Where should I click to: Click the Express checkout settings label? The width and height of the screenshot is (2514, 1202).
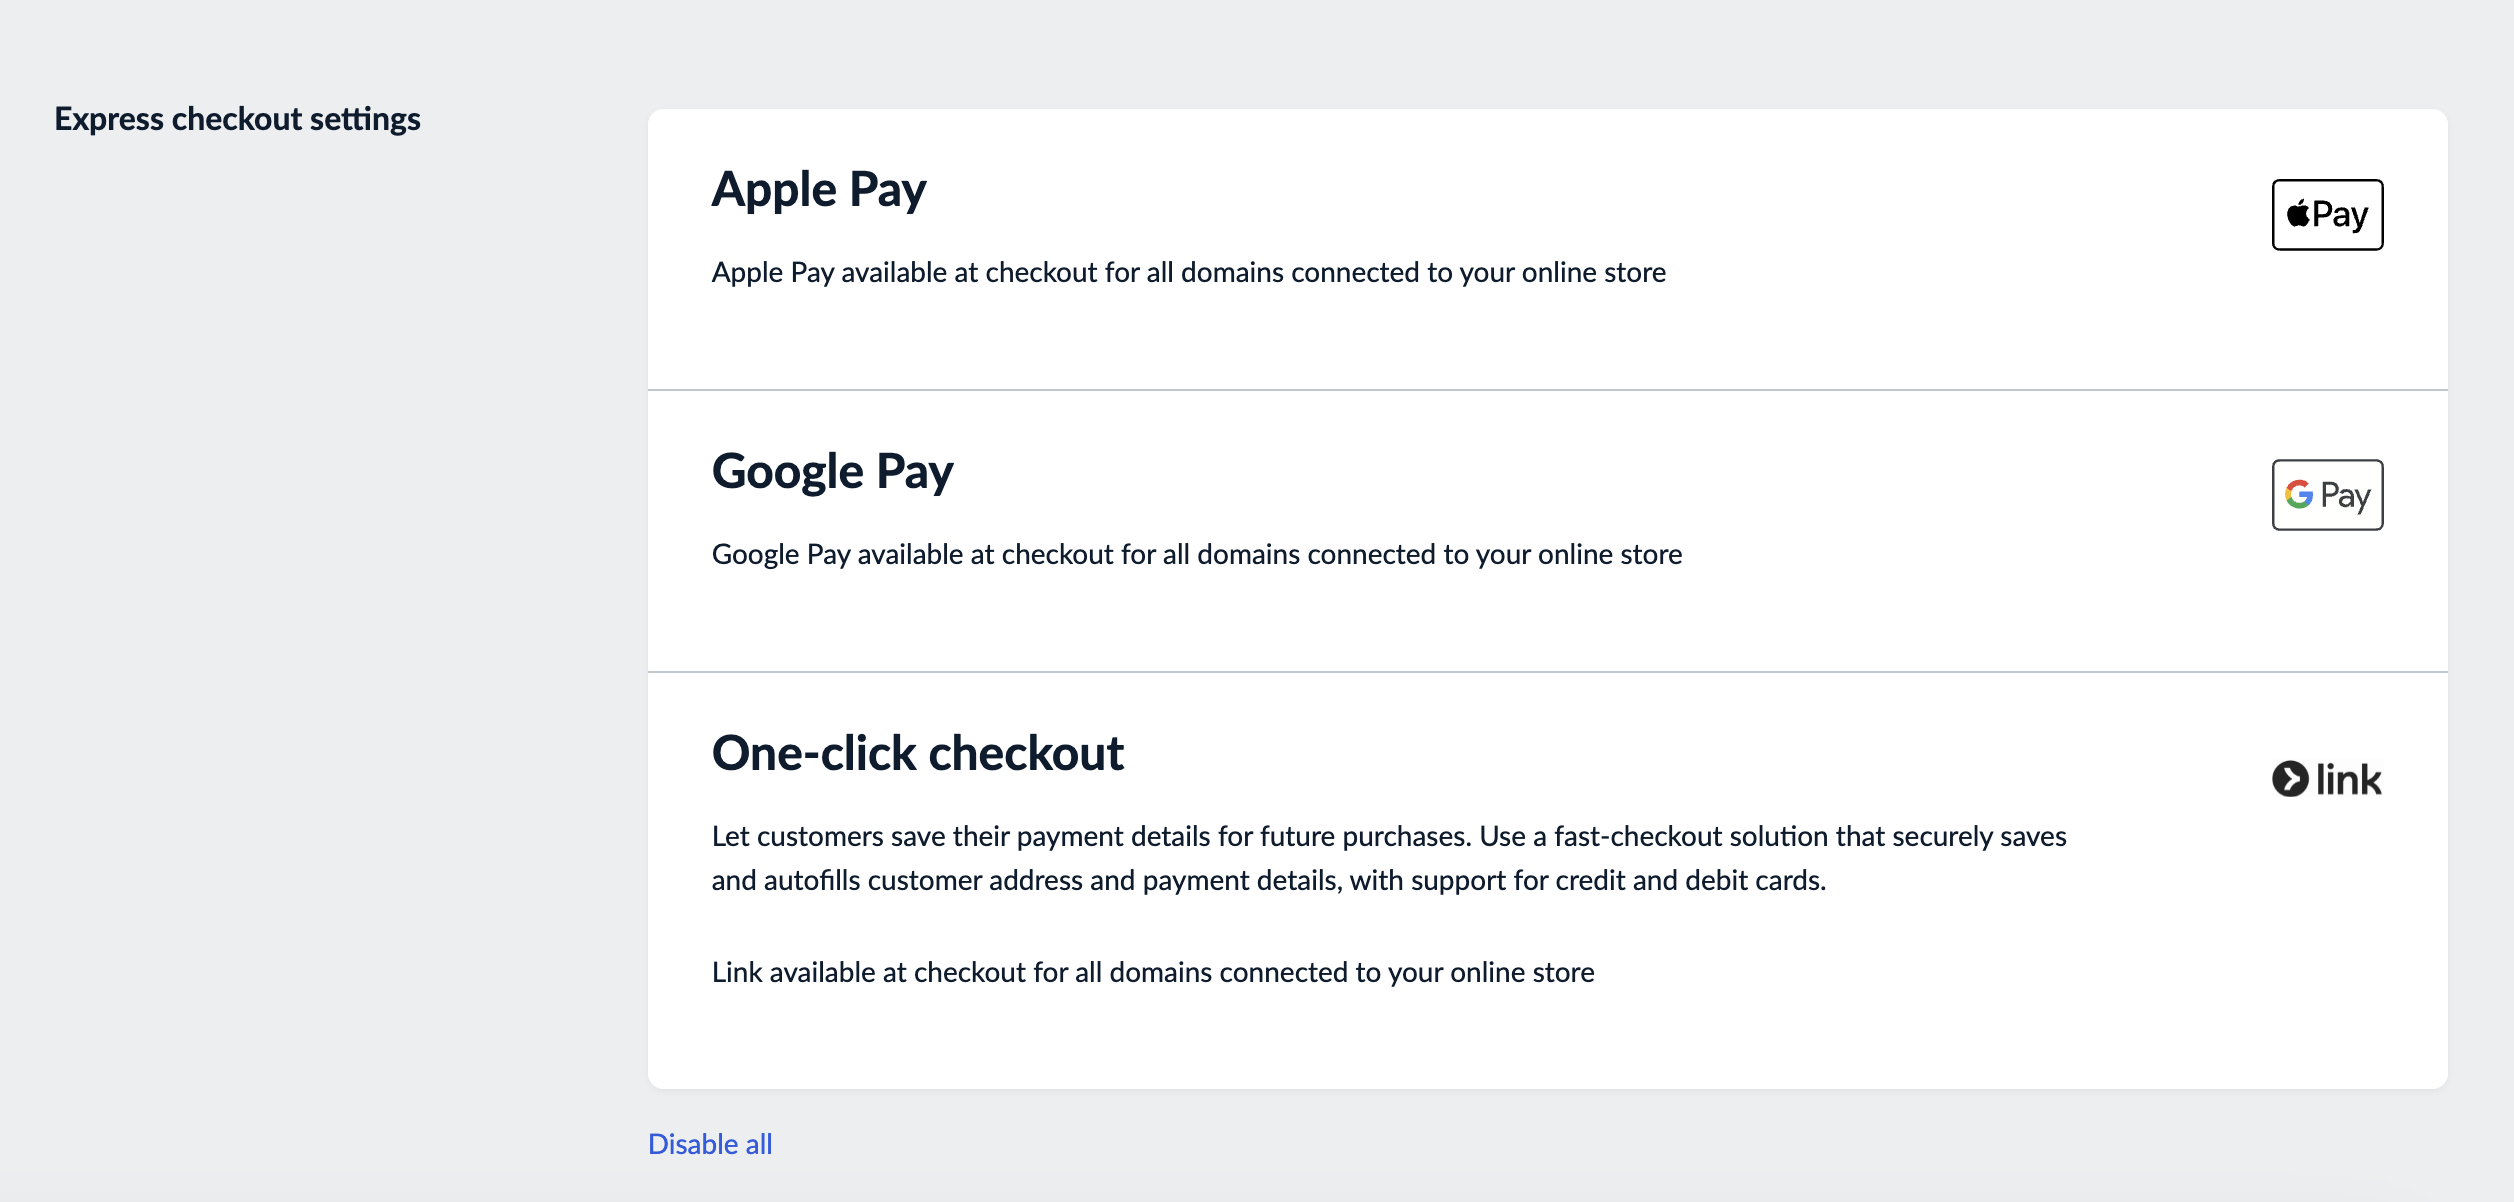pyautogui.click(x=237, y=118)
